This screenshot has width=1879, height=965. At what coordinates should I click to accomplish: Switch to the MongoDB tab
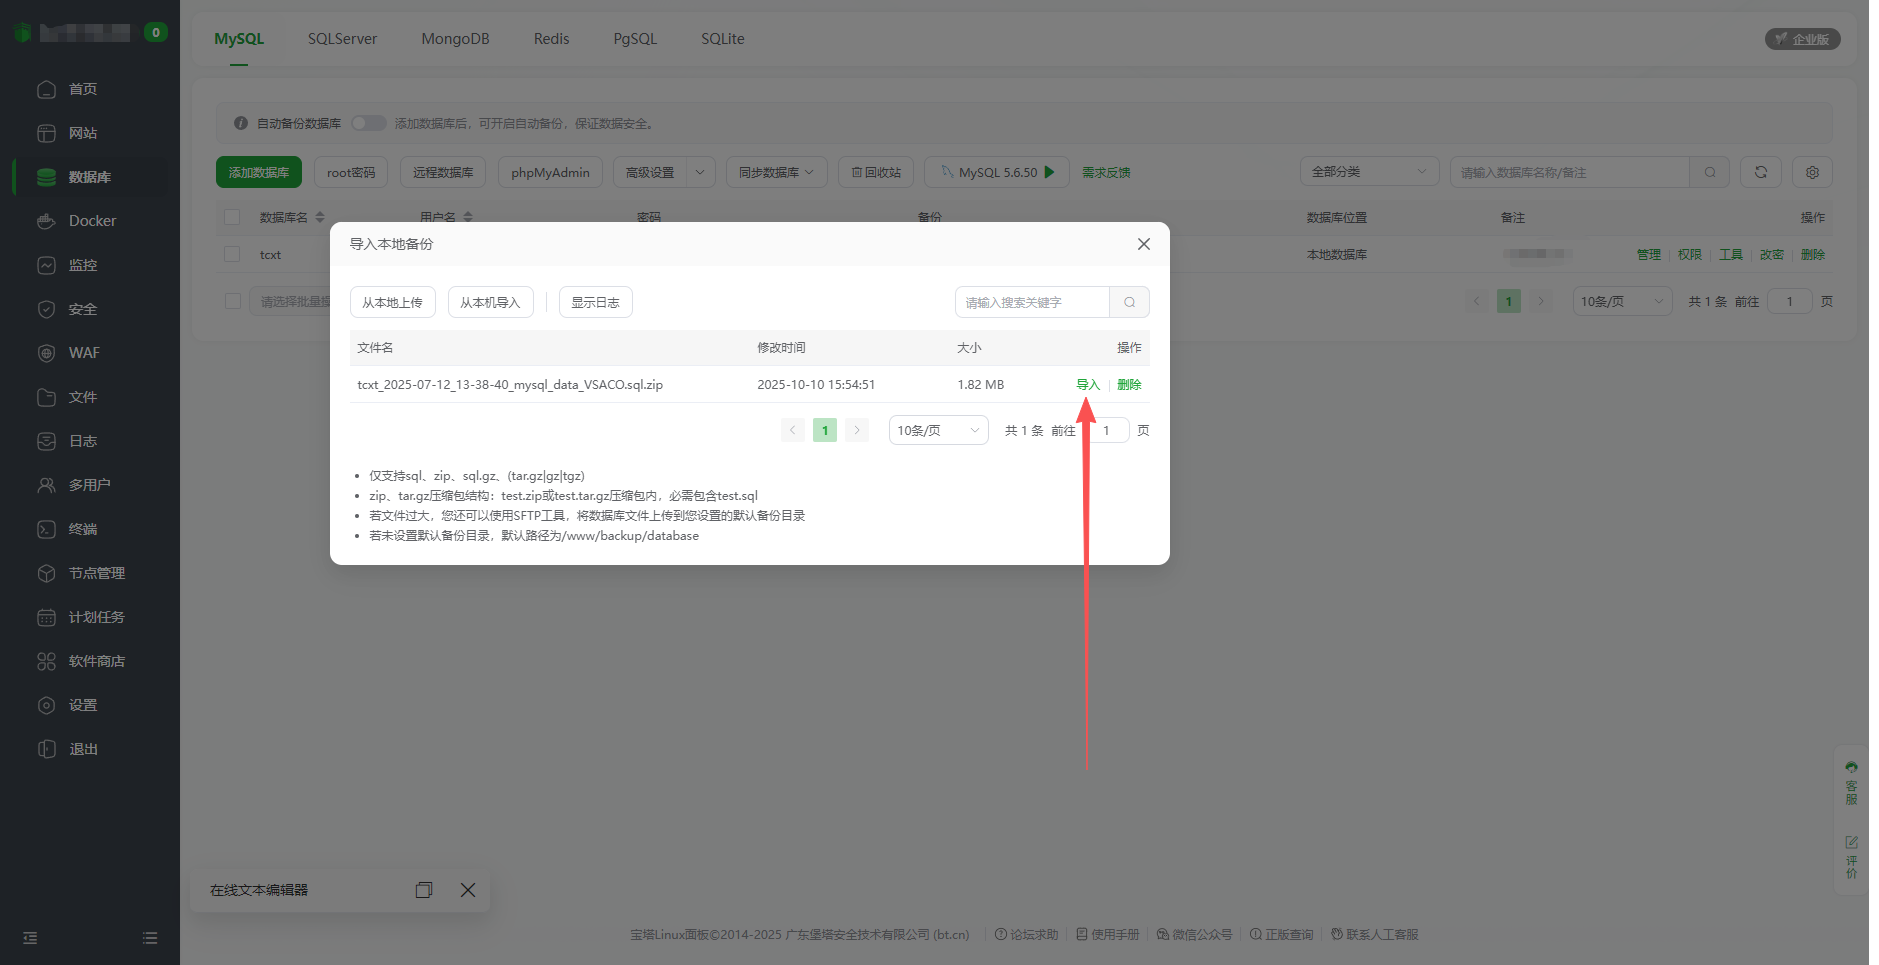455,39
